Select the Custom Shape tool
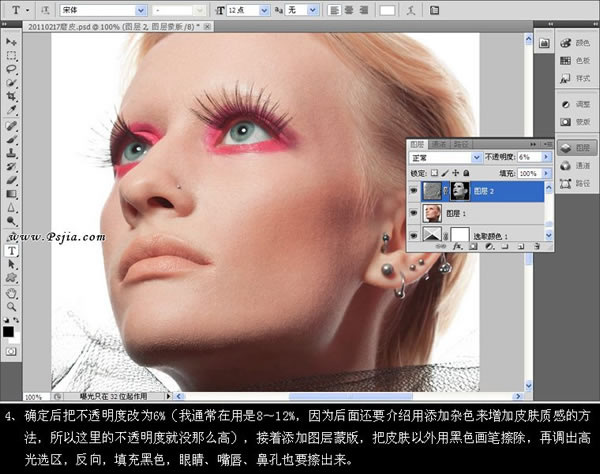This screenshot has height=474, width=600. tap(11, 278)
